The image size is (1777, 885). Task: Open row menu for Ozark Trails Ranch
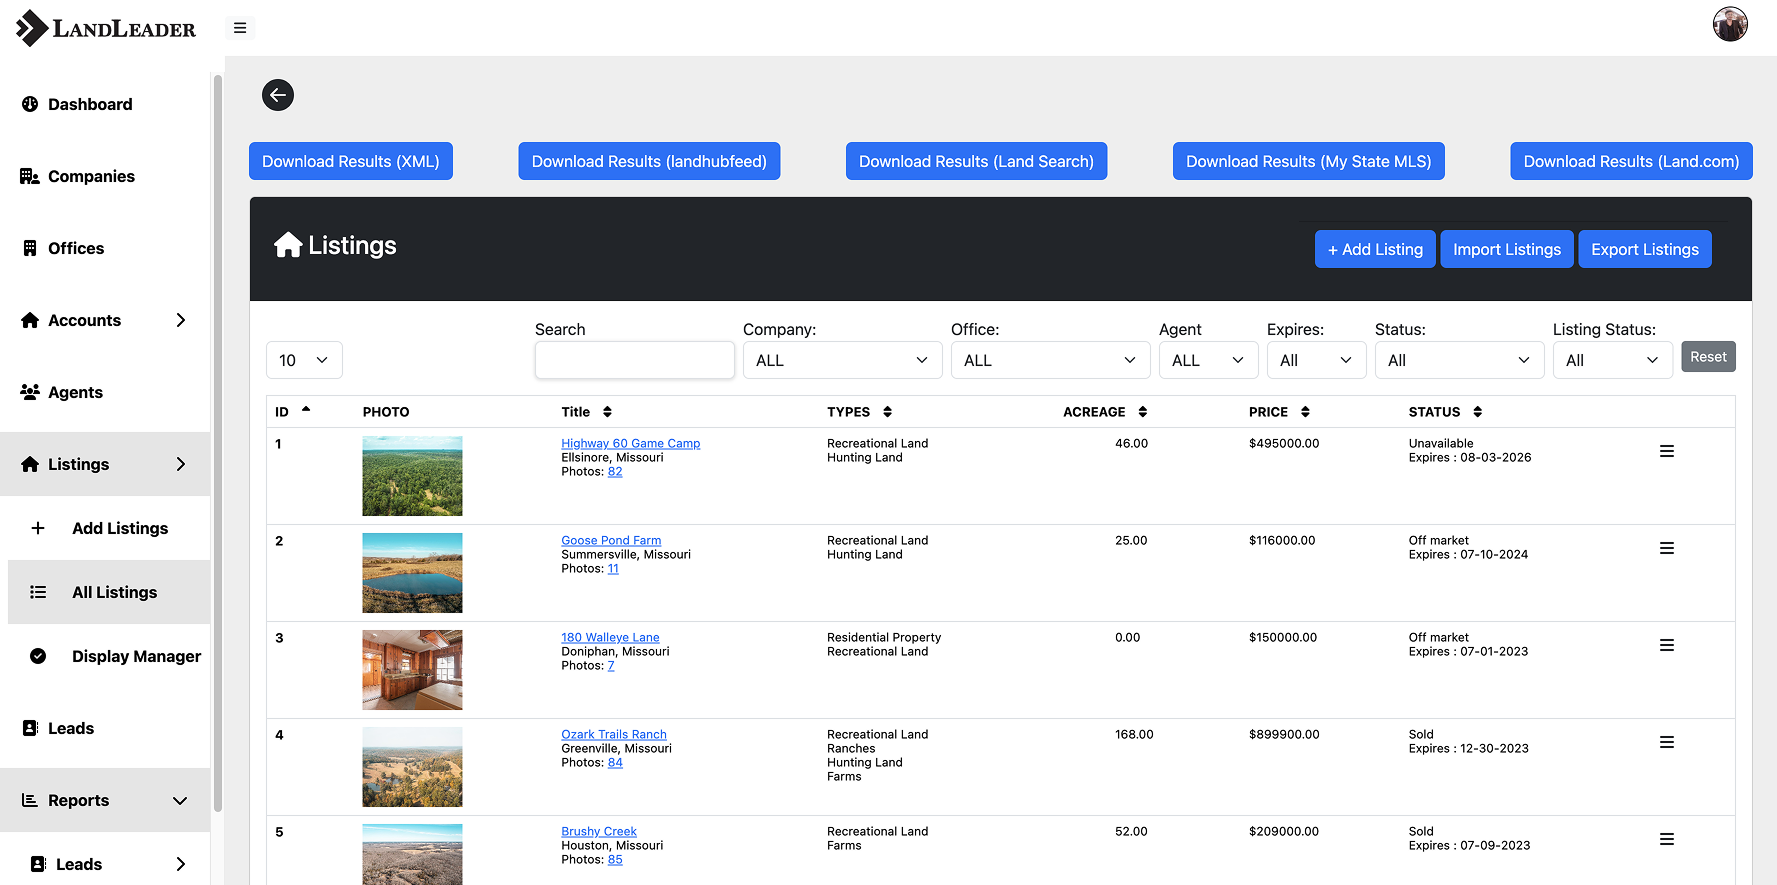click(x=1667, y=742)
